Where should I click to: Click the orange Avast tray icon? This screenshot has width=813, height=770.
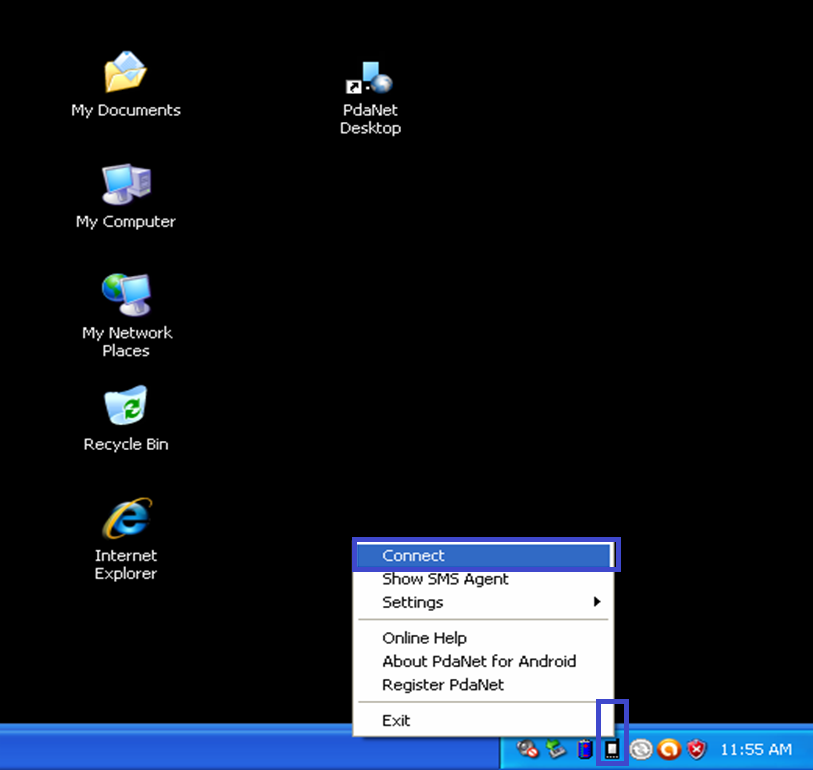[x=669, y=750]
